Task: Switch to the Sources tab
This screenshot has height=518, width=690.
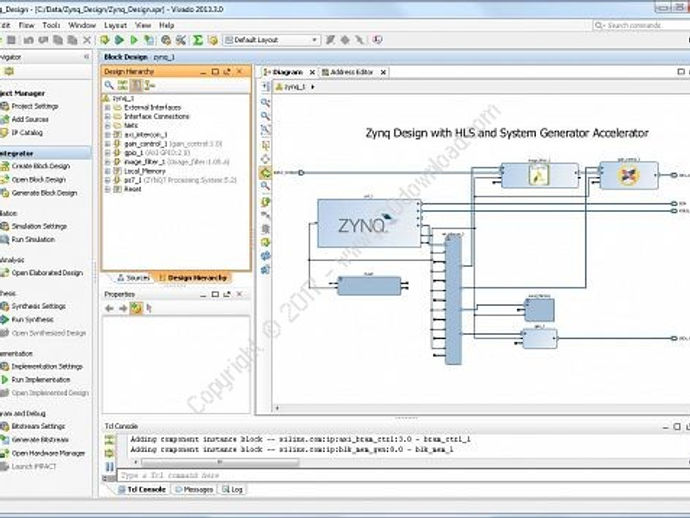Action: pyautogui.click(x=134, y=278)
